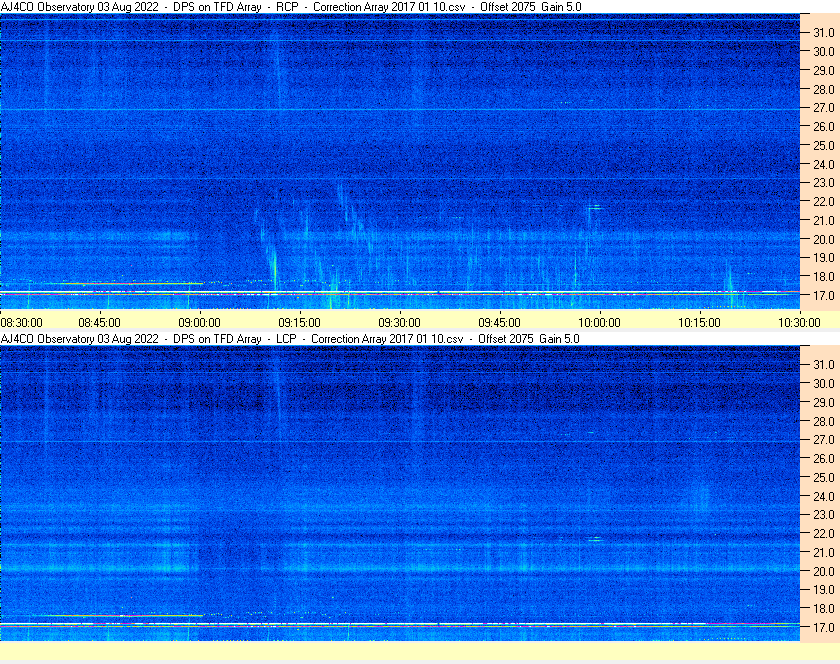The width and height of the screenshot is (840, 664).
Task: Click the LCP spectrogram title line
Action: [290, 339]
